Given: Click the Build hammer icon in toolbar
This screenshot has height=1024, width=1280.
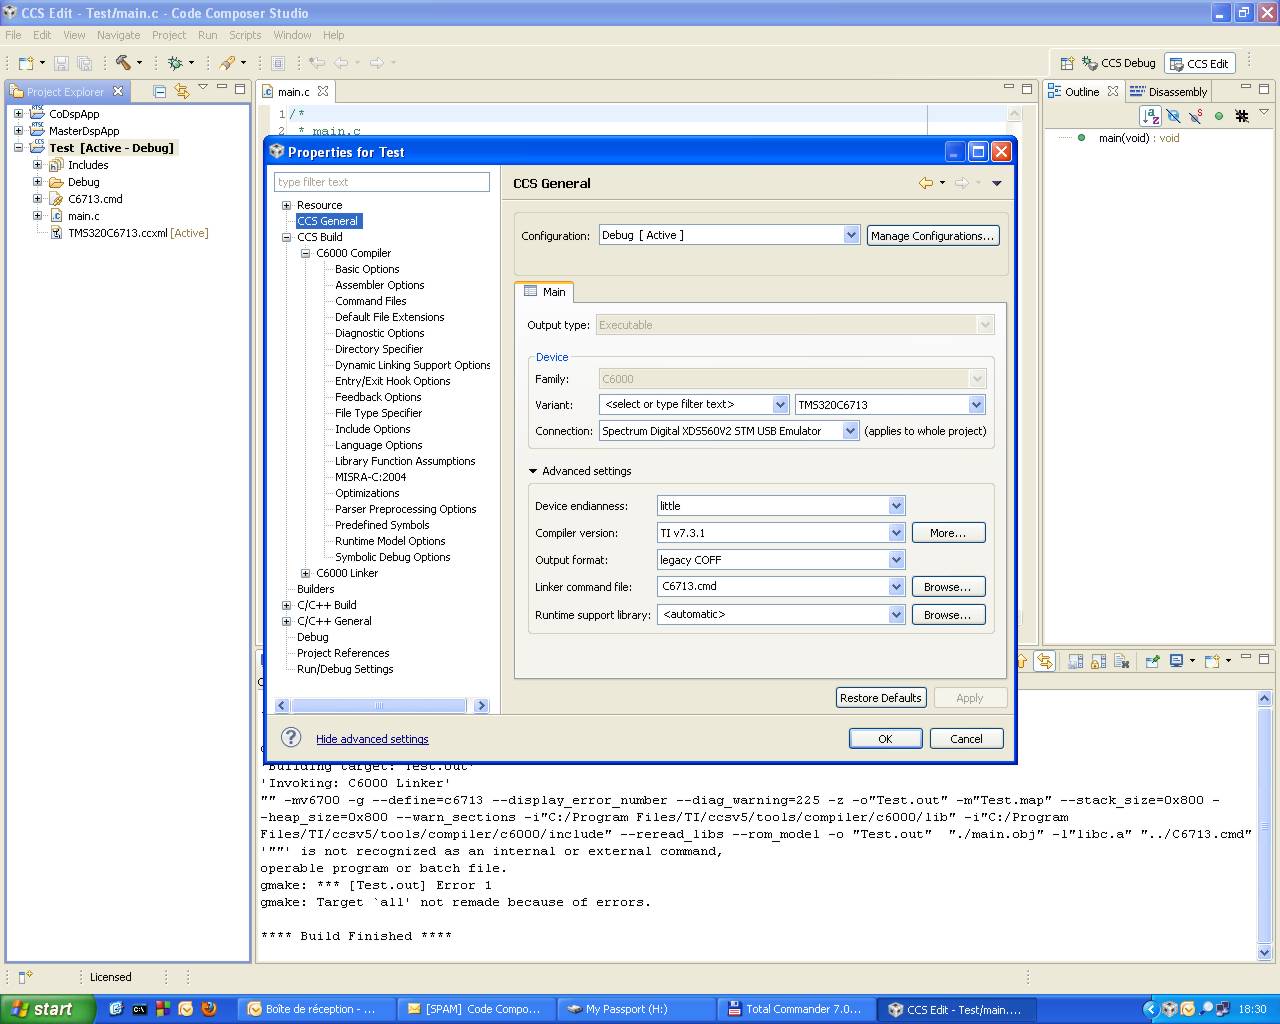Looking at the screenshot, I should (x=123, y=62).
